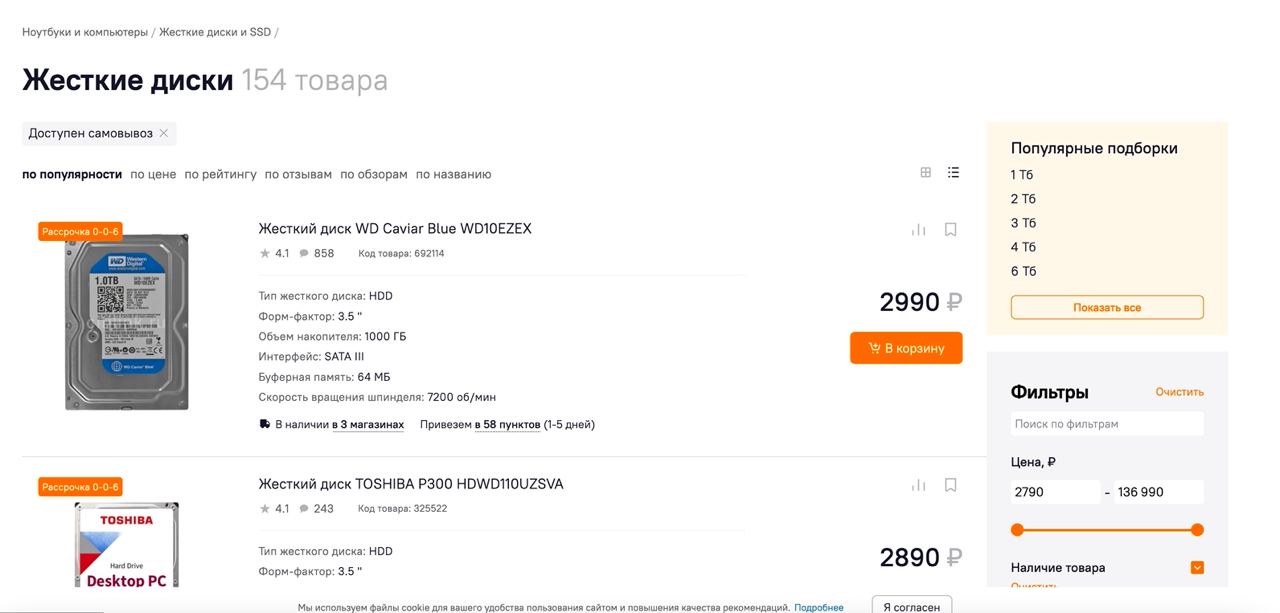The width and height of the screenshot is (1280, 613).
Task: Bookmark the TOSHIBA P300 drive
Action: (950, 485)
